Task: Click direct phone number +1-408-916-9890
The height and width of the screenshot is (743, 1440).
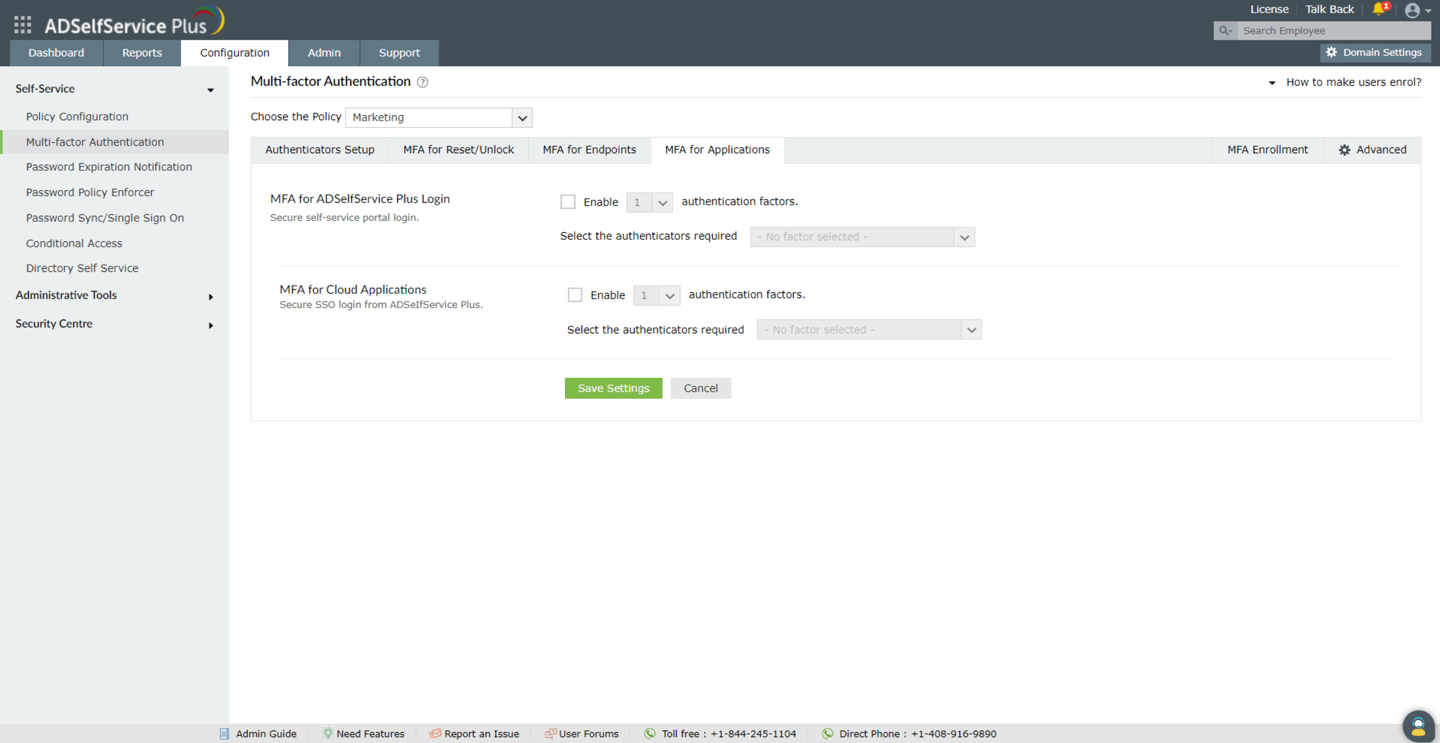Action: pyautogui.click(x=953, y=734)
